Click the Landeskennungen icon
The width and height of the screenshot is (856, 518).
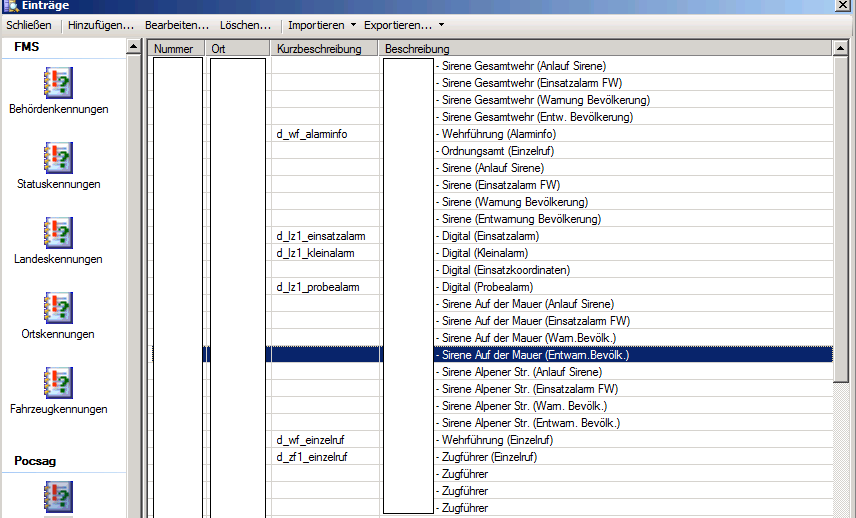click(x=59, y=232)
